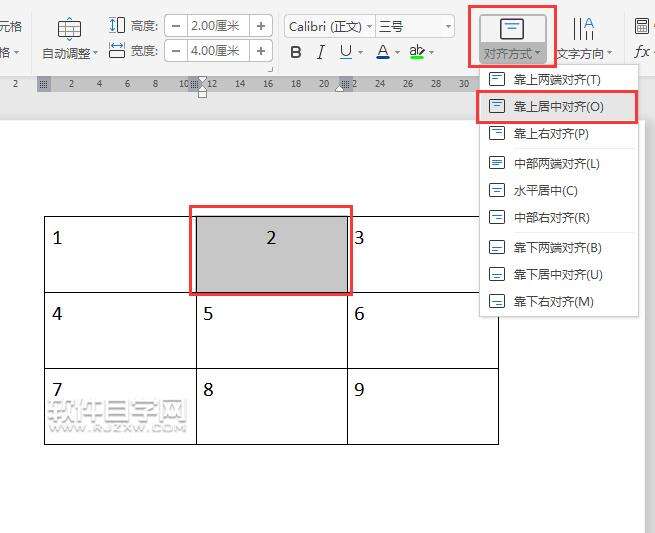The height and width of the screenshot is (533, 655).
Task: Toggle Italic formatting
Action: [320, 52]
